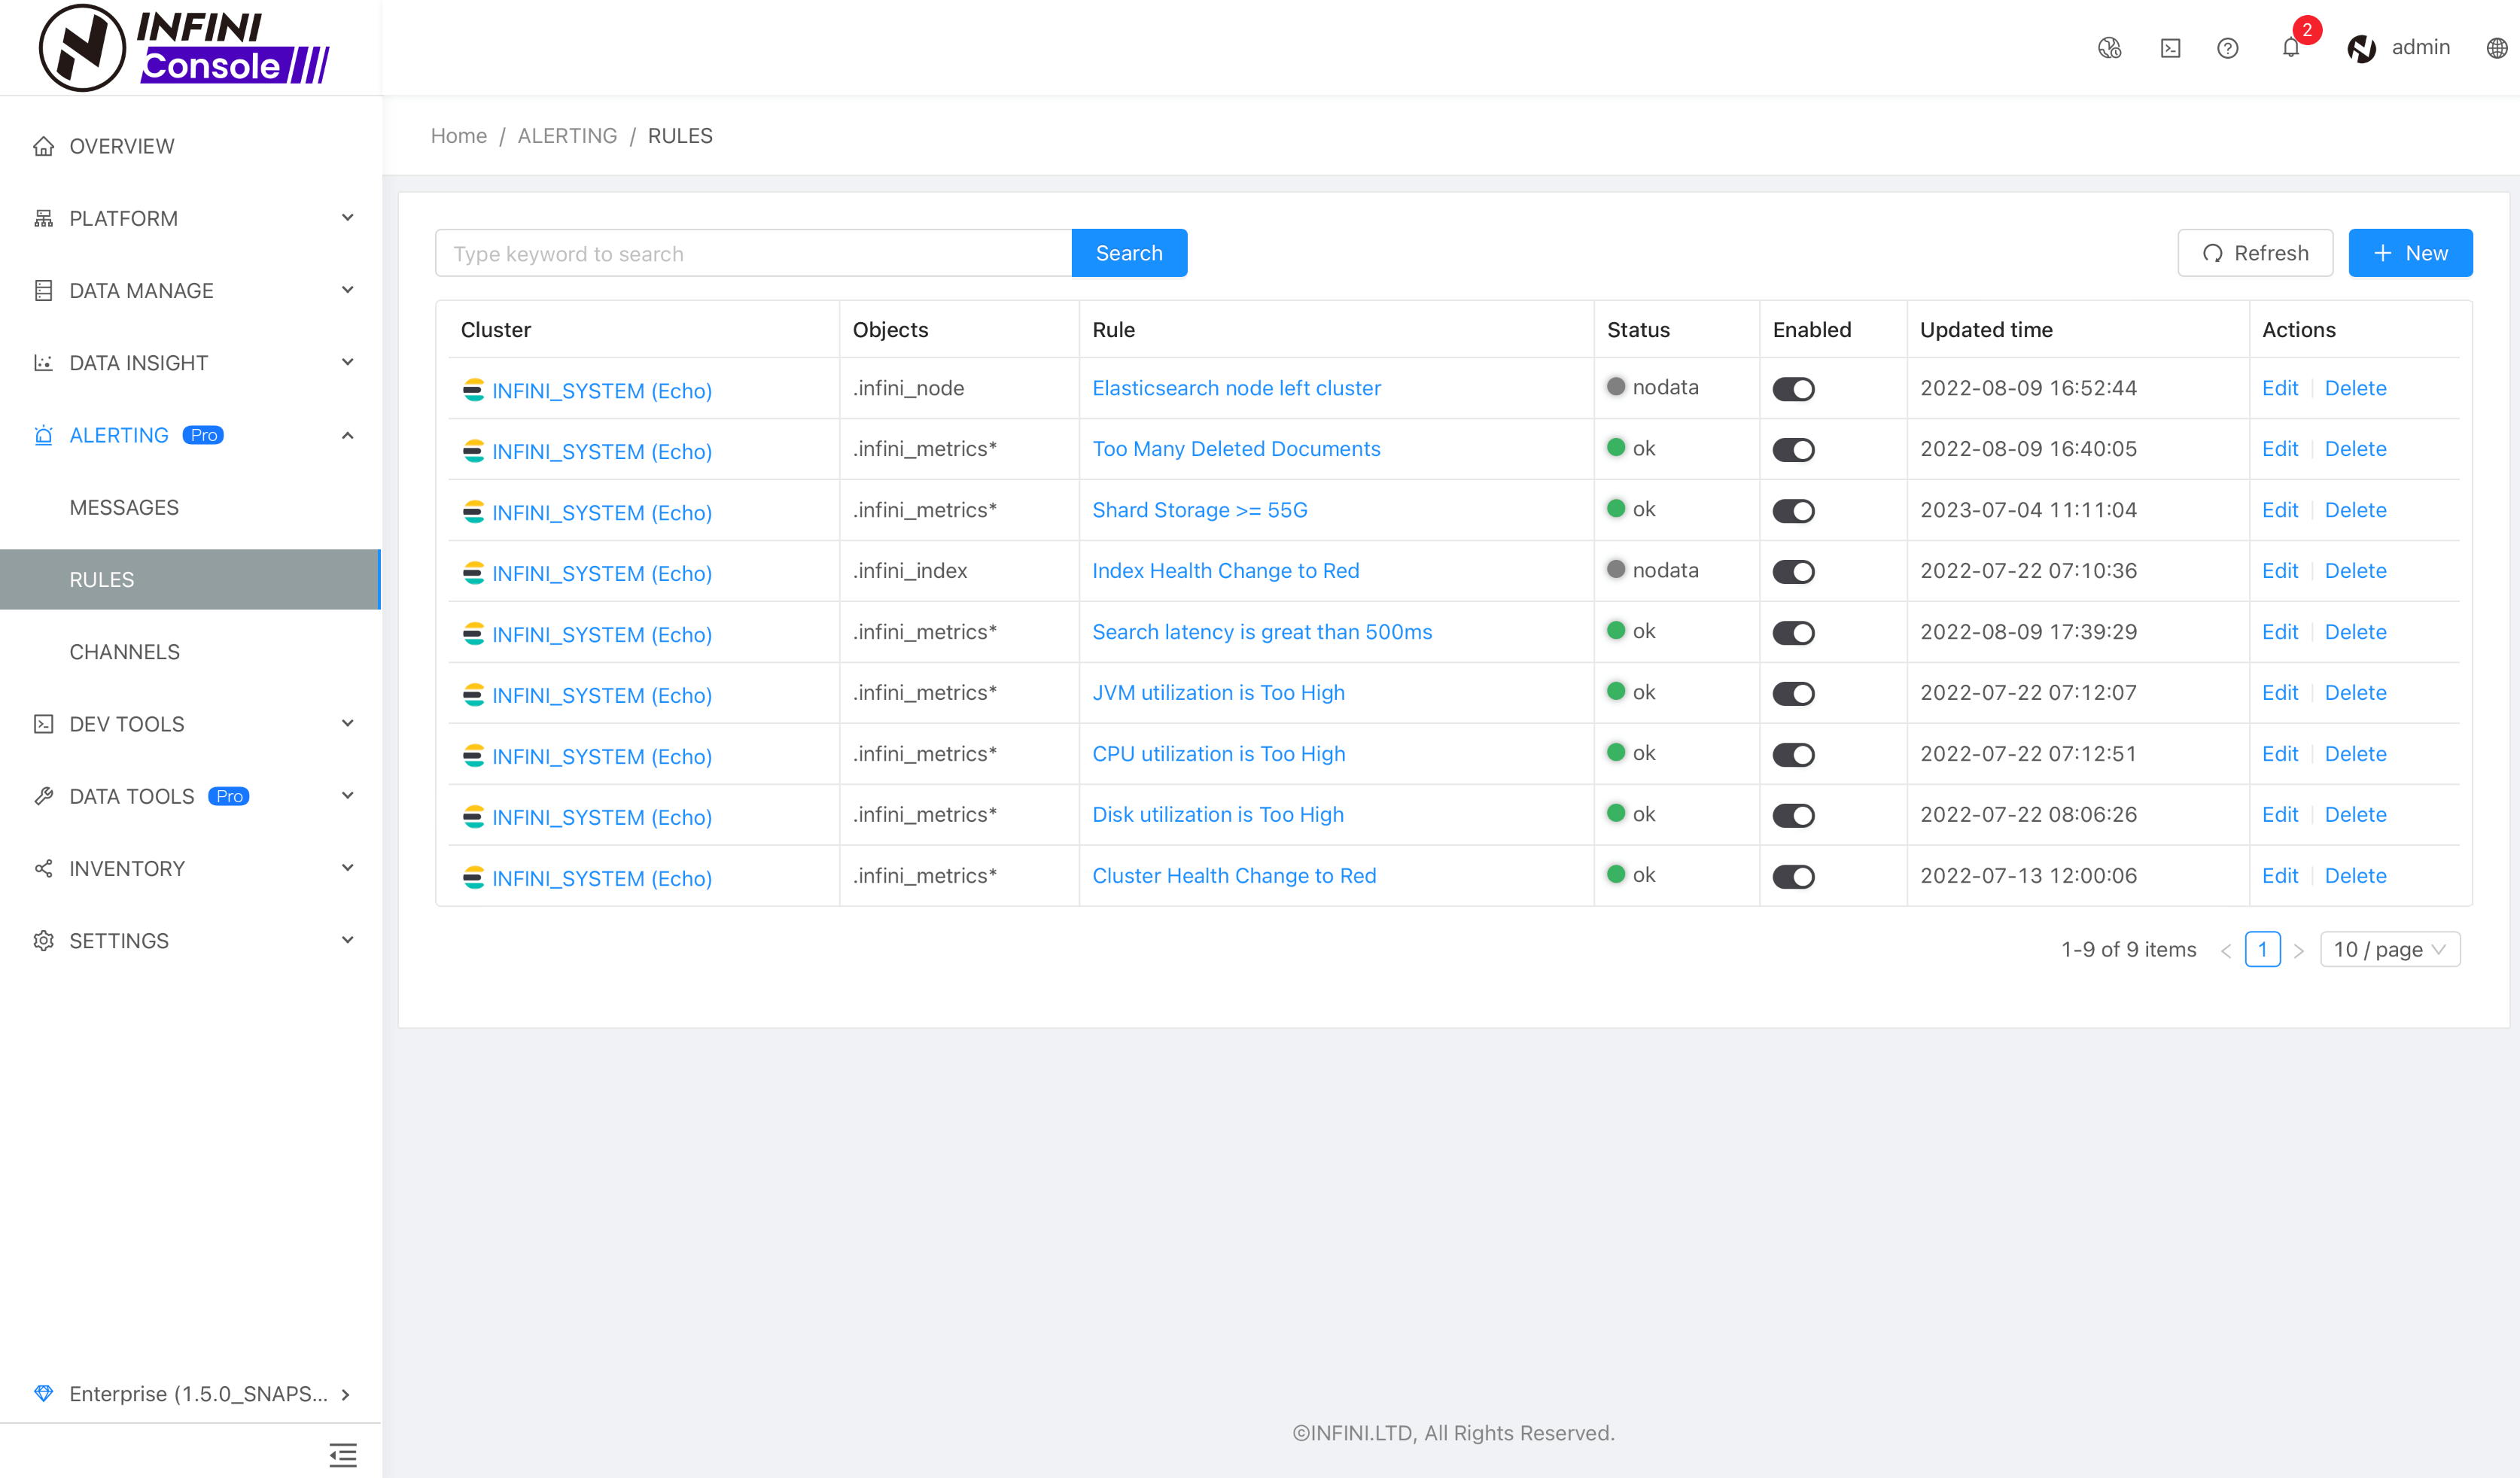Click the Enterprise diamond icon

click(x=43, y=1393)
